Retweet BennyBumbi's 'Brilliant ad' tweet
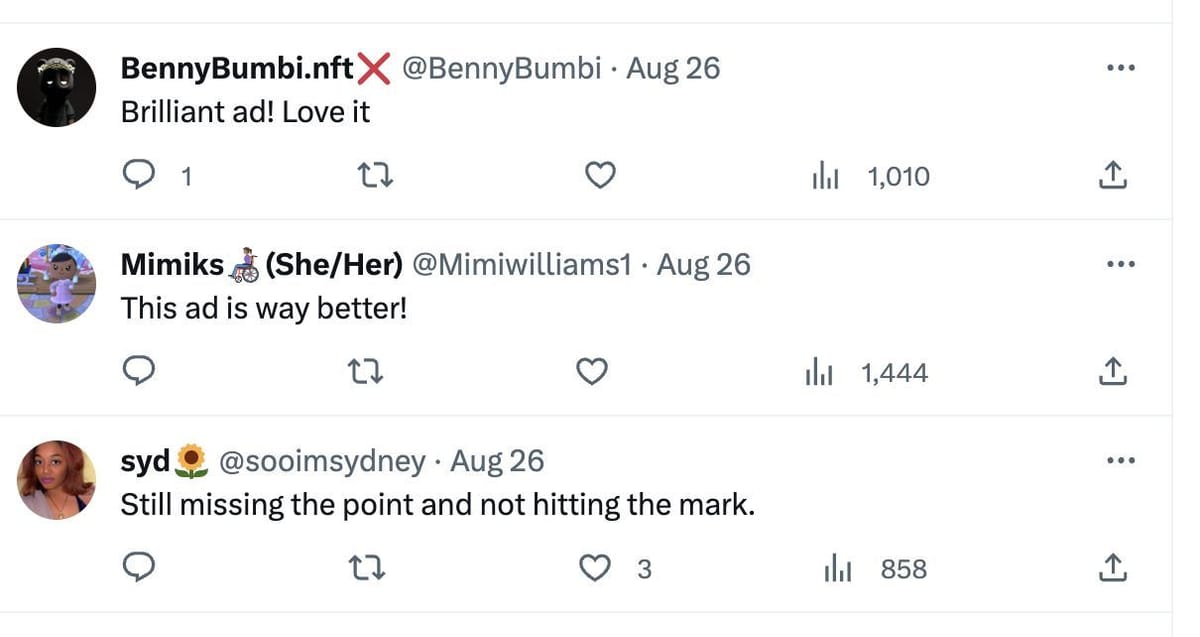 pyautogui.click(x=375, y=177)
